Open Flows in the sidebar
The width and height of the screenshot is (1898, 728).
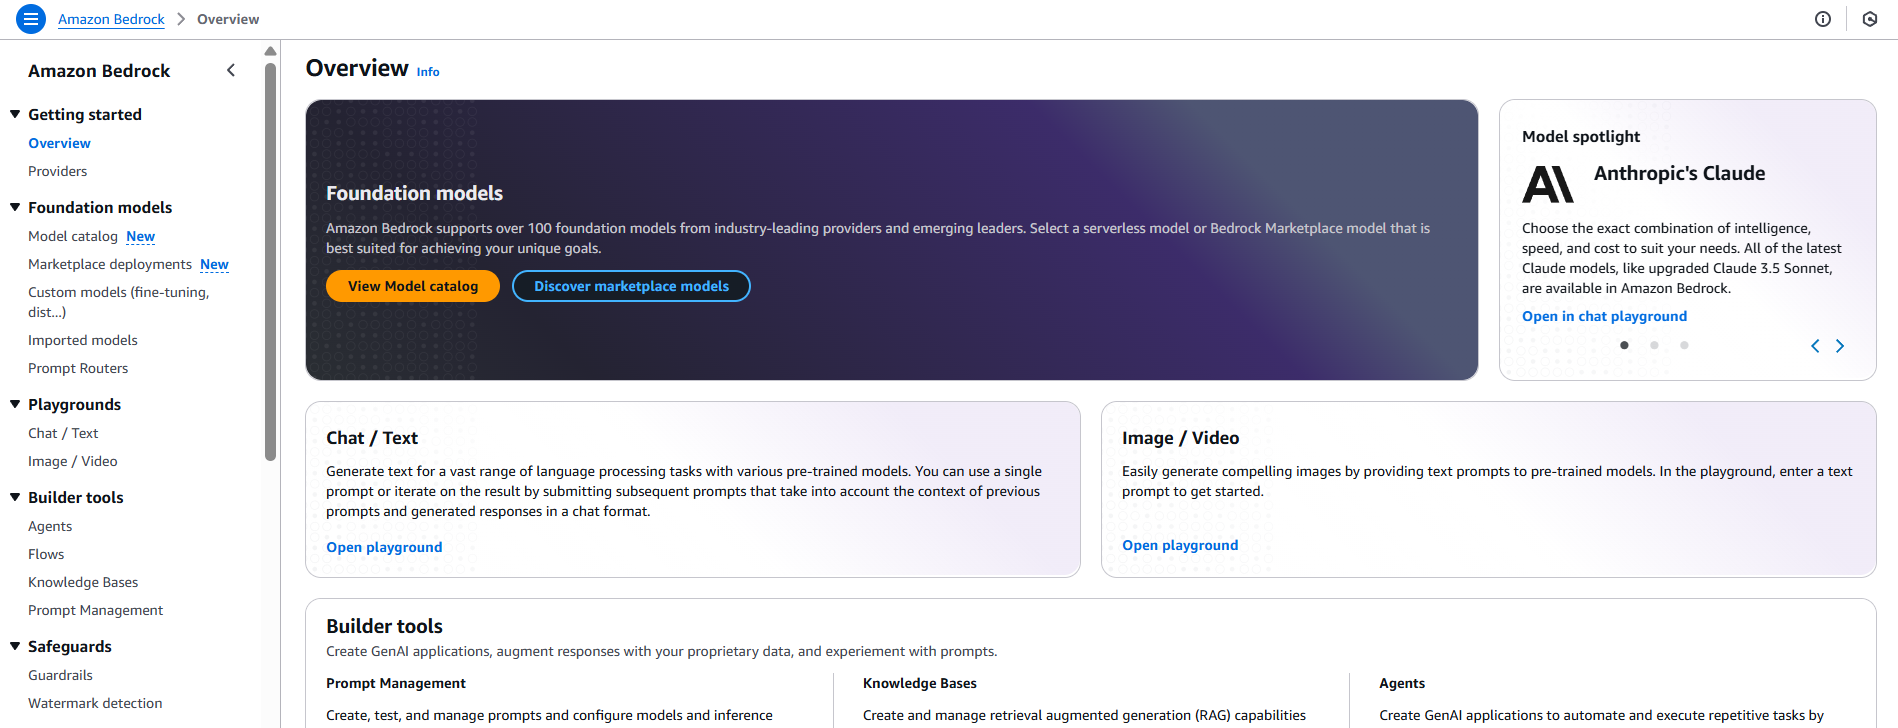[x=46, y=554]
